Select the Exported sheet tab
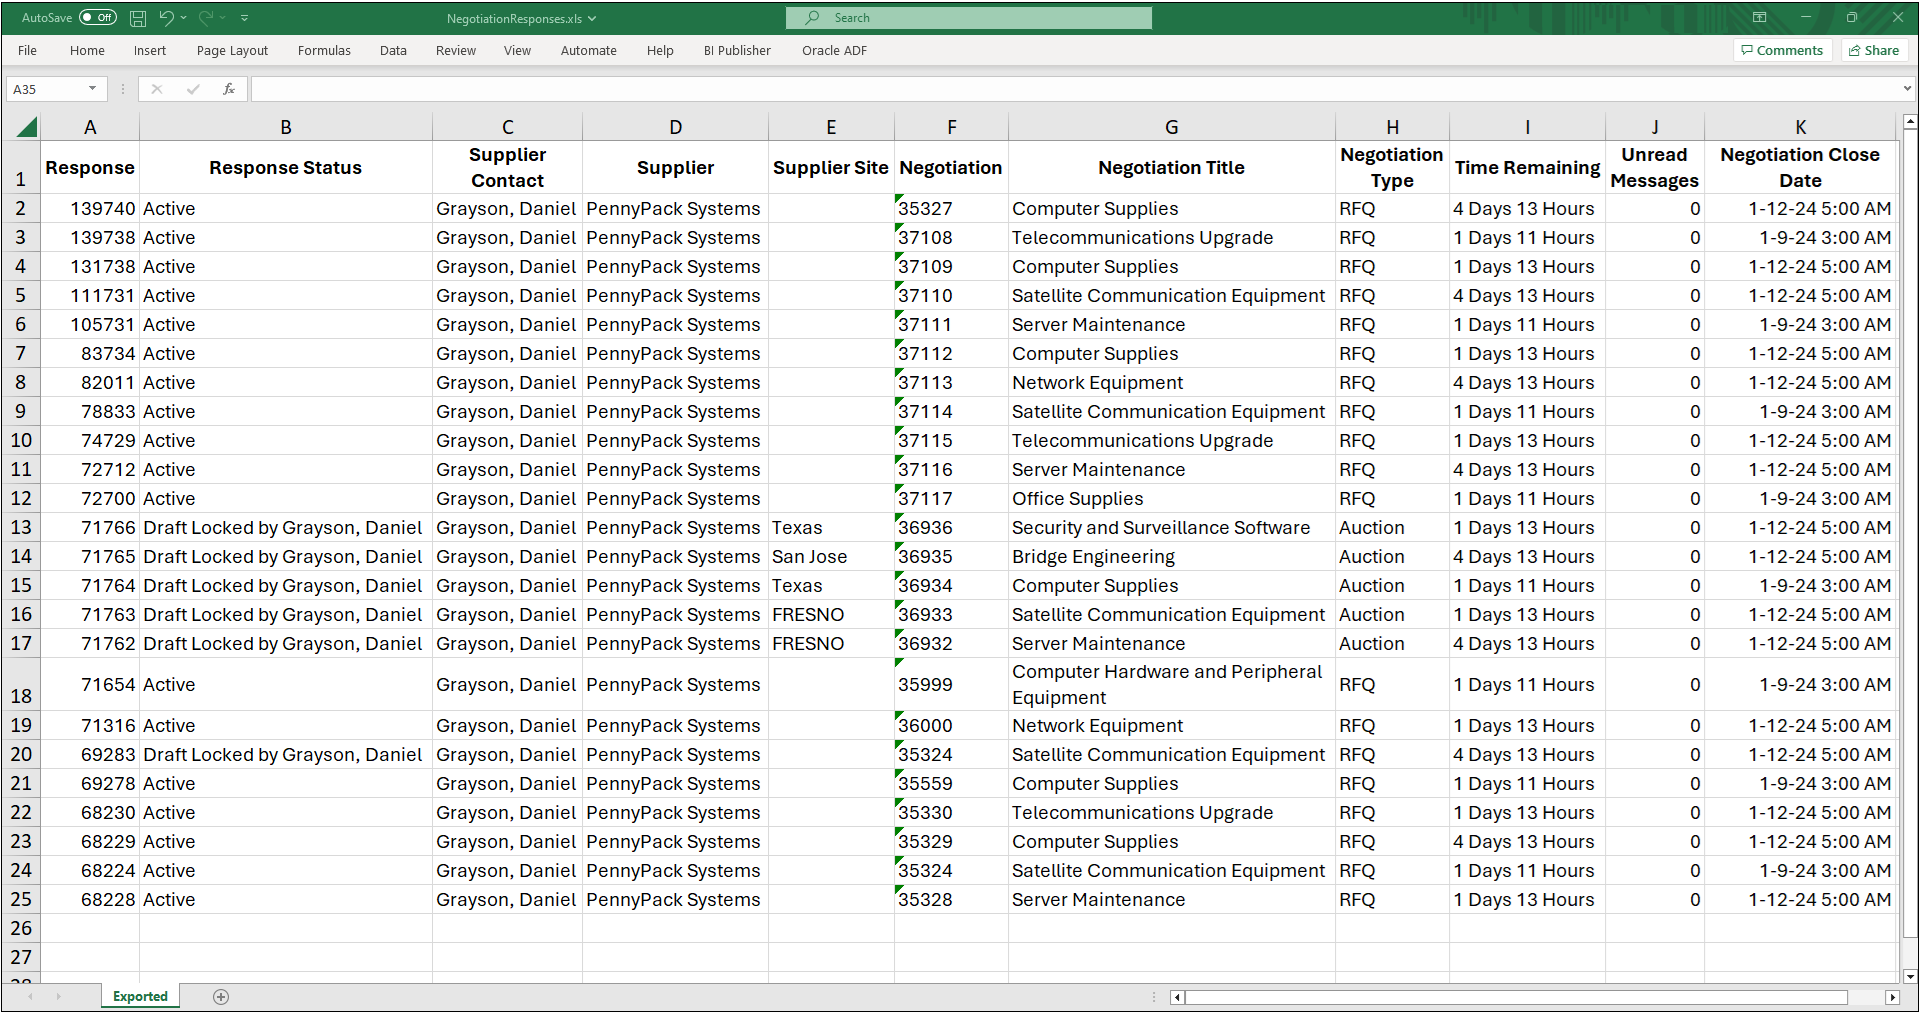 click(x=140, y=997)
